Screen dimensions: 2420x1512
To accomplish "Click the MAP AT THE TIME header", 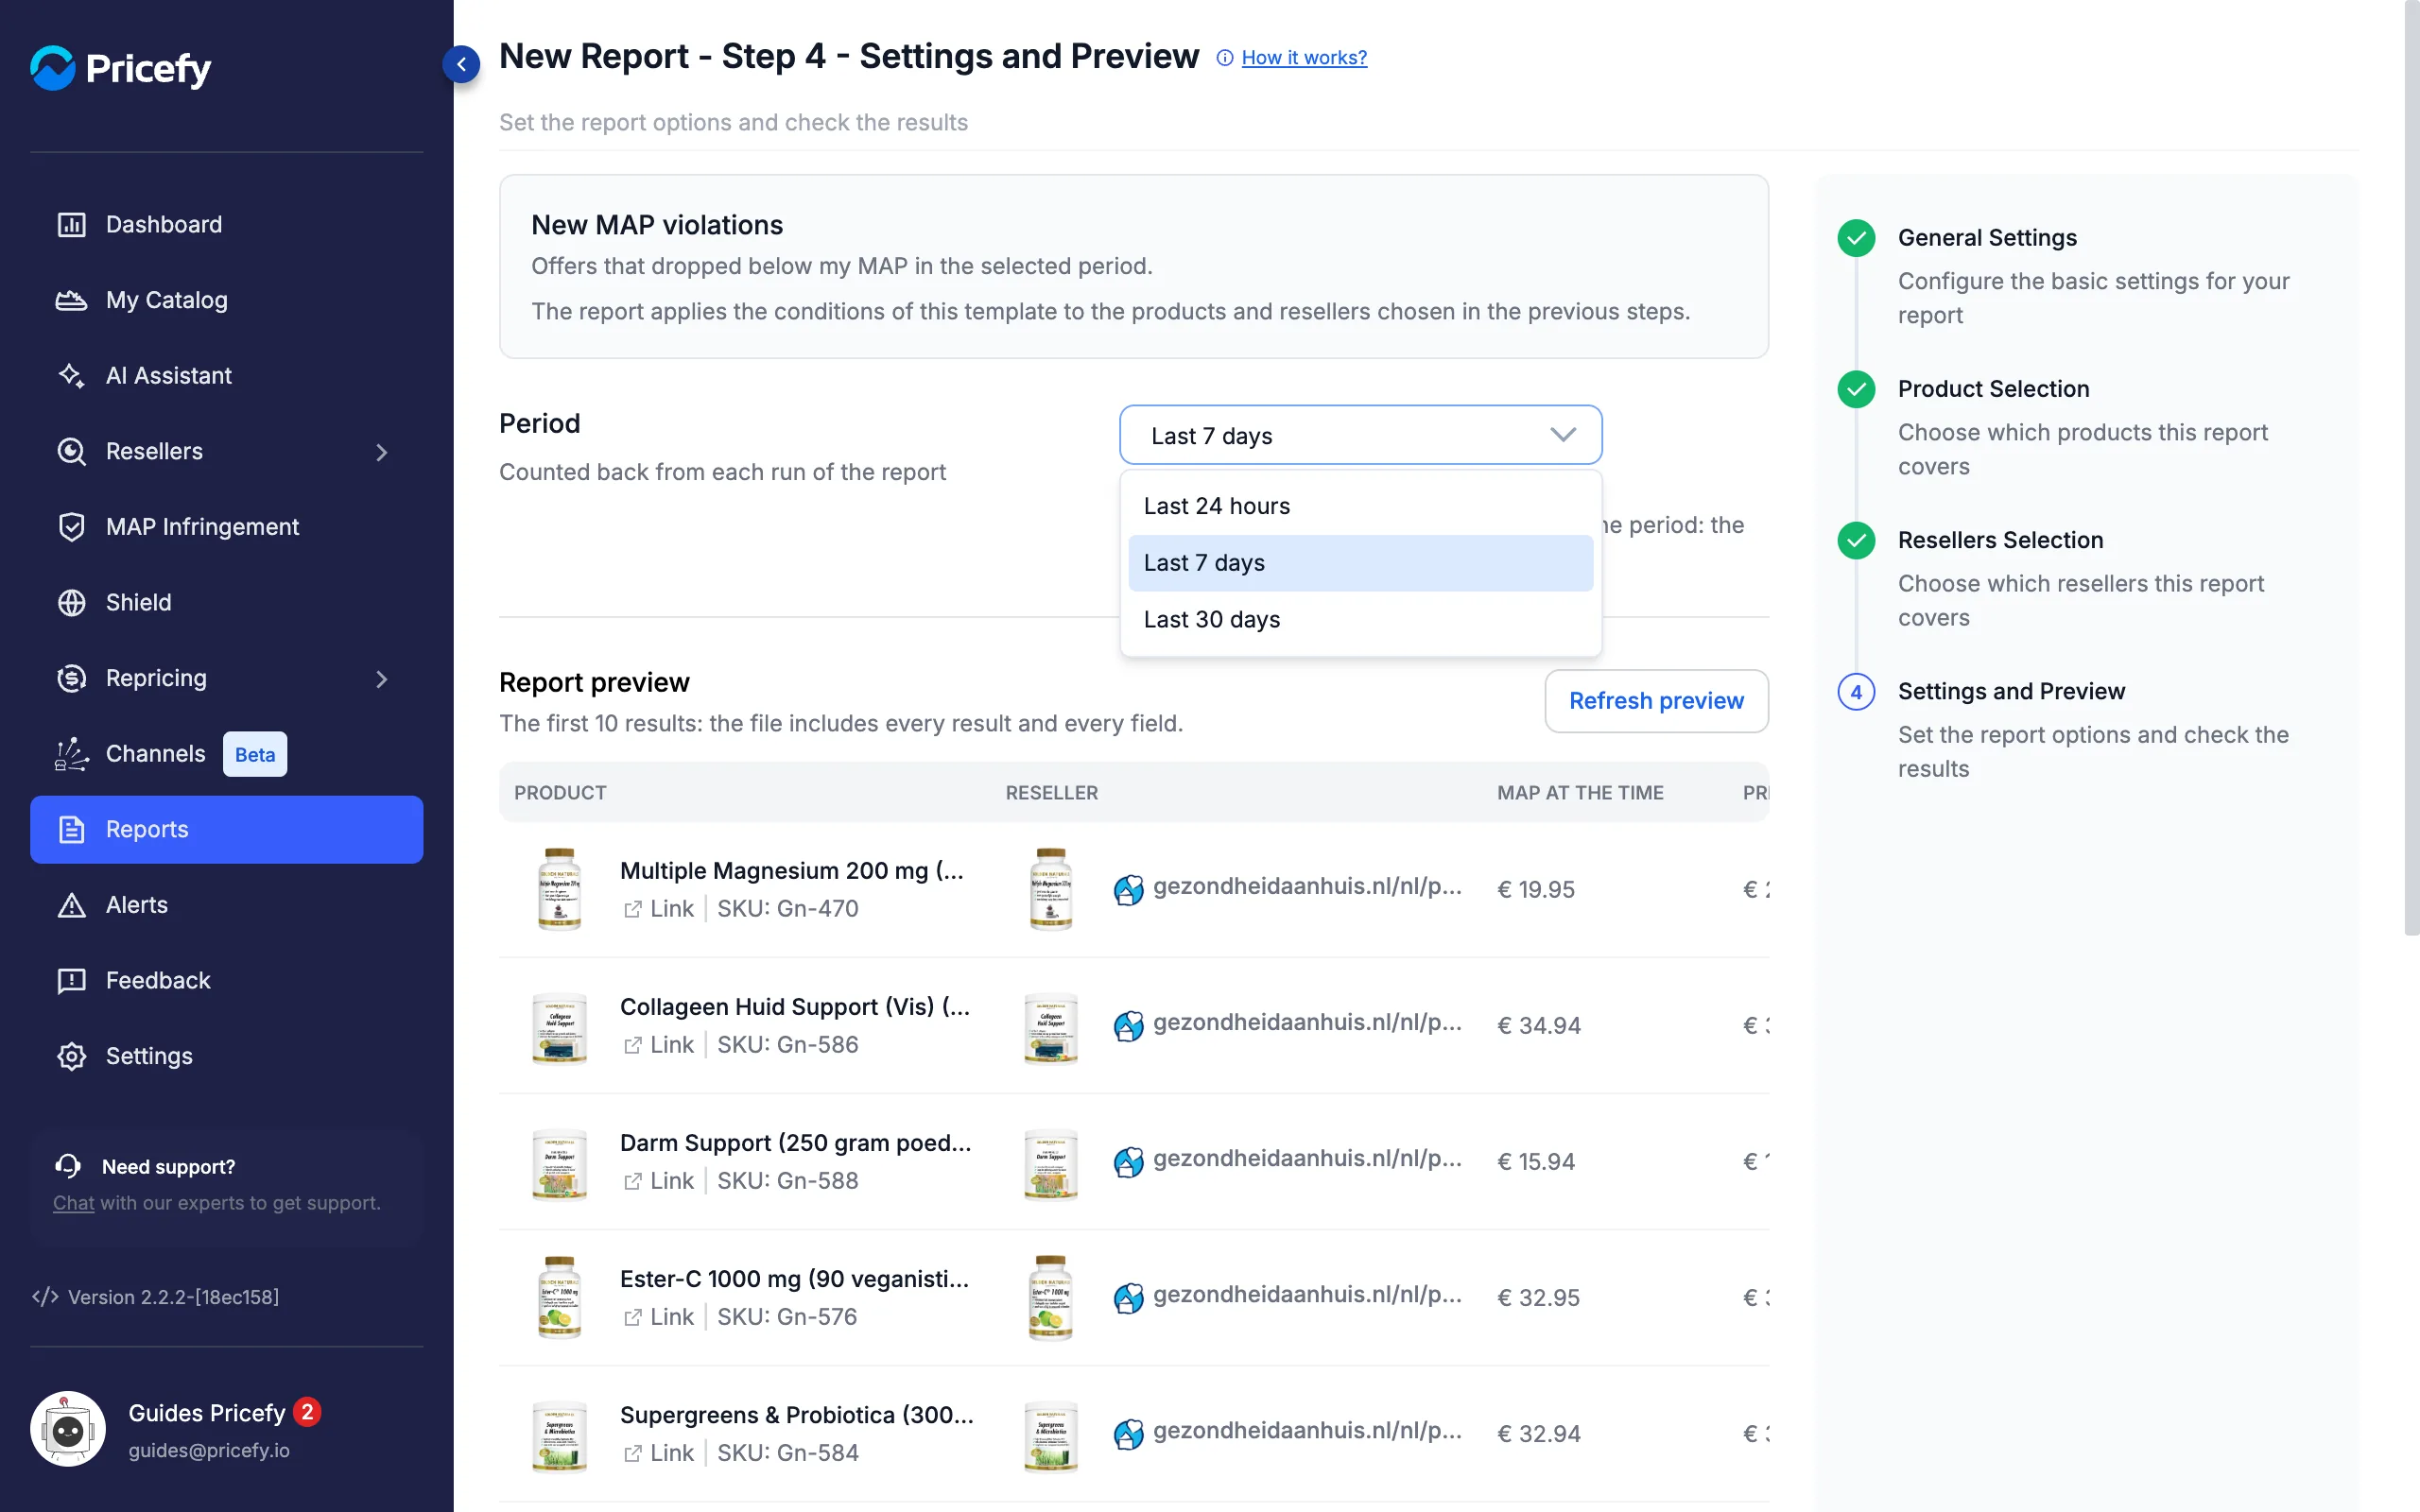I will (1580, 793).
